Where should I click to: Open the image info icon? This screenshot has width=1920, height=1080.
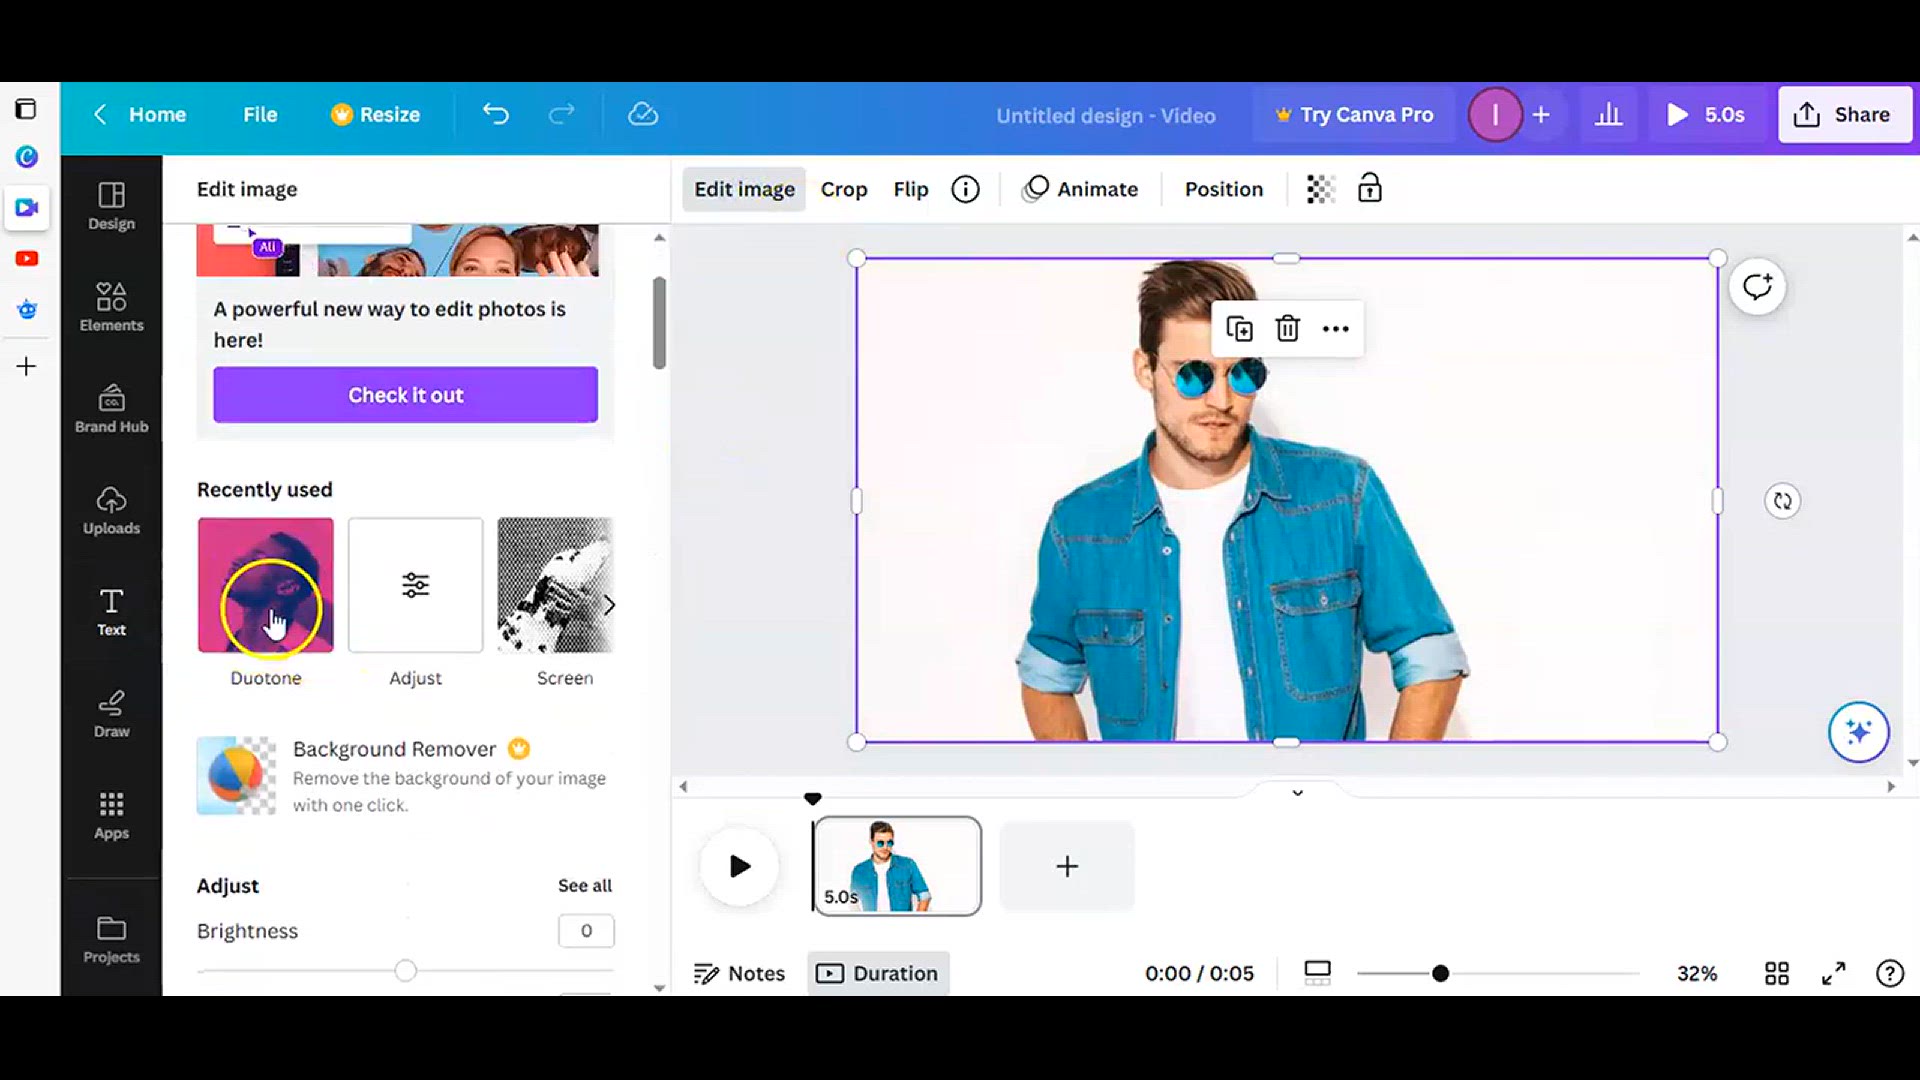coord(965,189)
